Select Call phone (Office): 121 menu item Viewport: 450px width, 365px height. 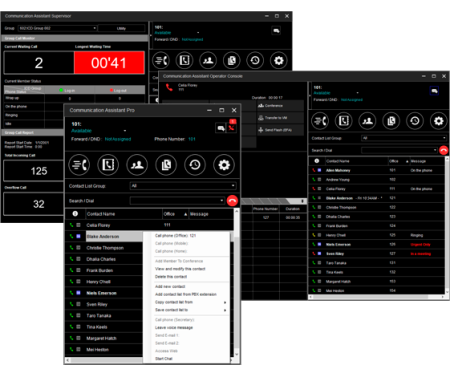(176, 236)
